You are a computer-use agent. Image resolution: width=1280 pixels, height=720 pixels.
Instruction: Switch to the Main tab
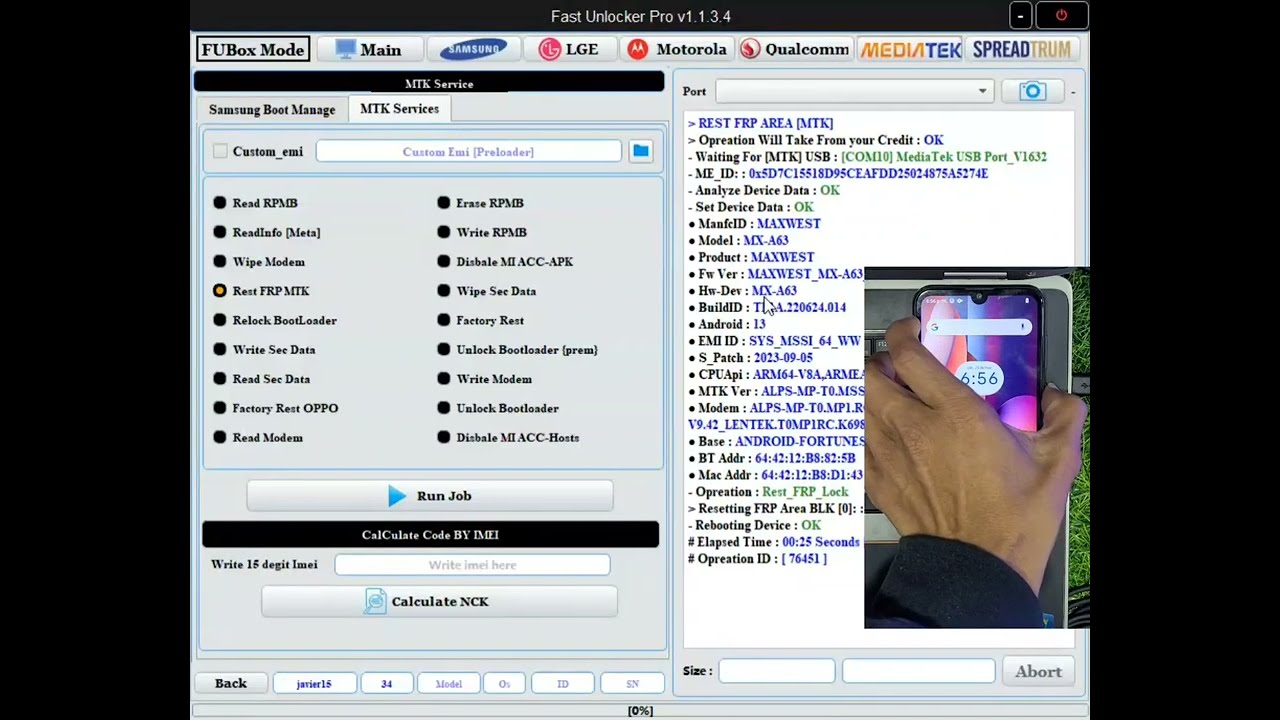pyautogui.click(x=368, y=49)
